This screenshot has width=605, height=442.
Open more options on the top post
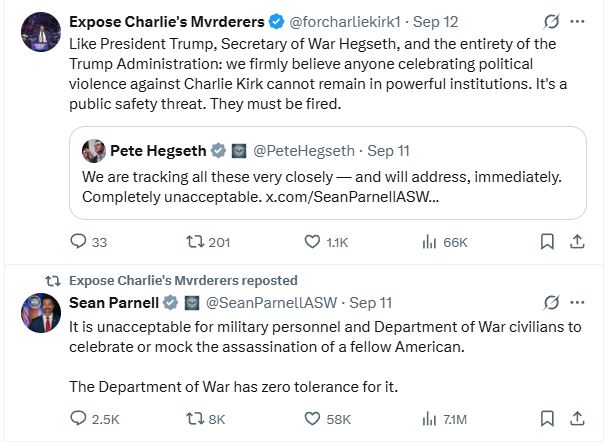click(577, 22)
